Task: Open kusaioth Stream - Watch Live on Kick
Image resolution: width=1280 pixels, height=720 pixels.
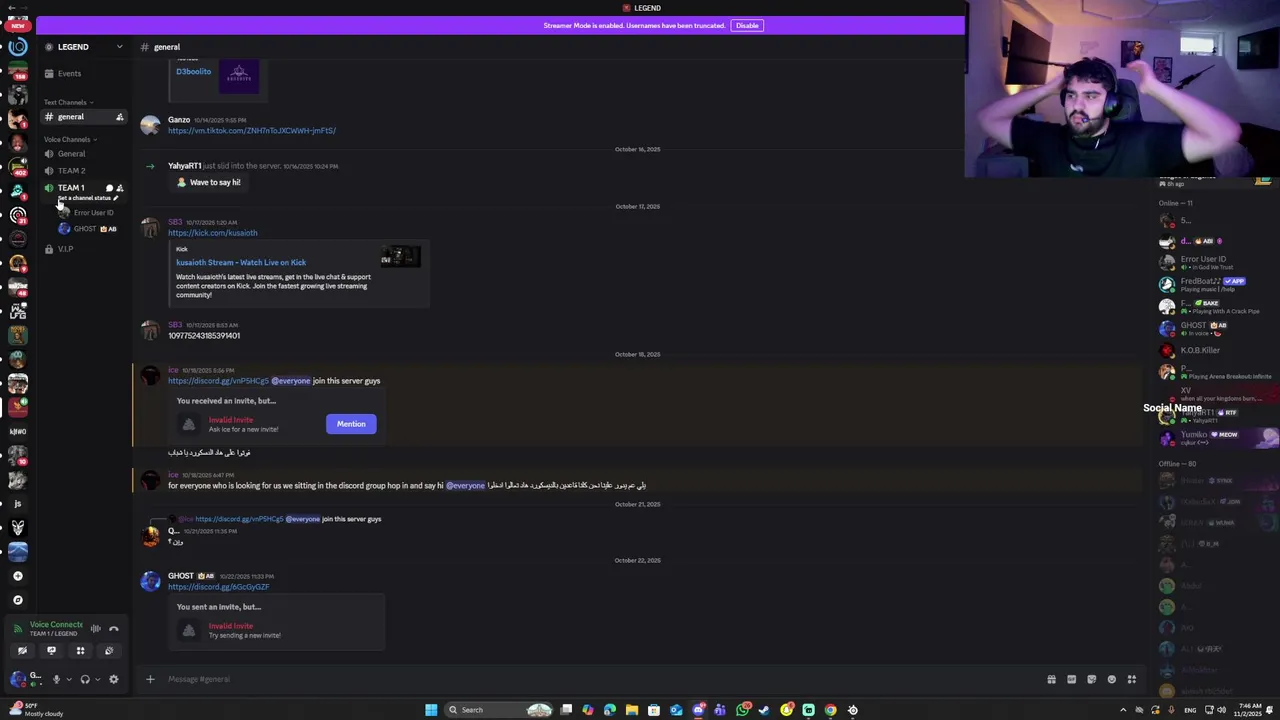Action: tap(241, 262)
